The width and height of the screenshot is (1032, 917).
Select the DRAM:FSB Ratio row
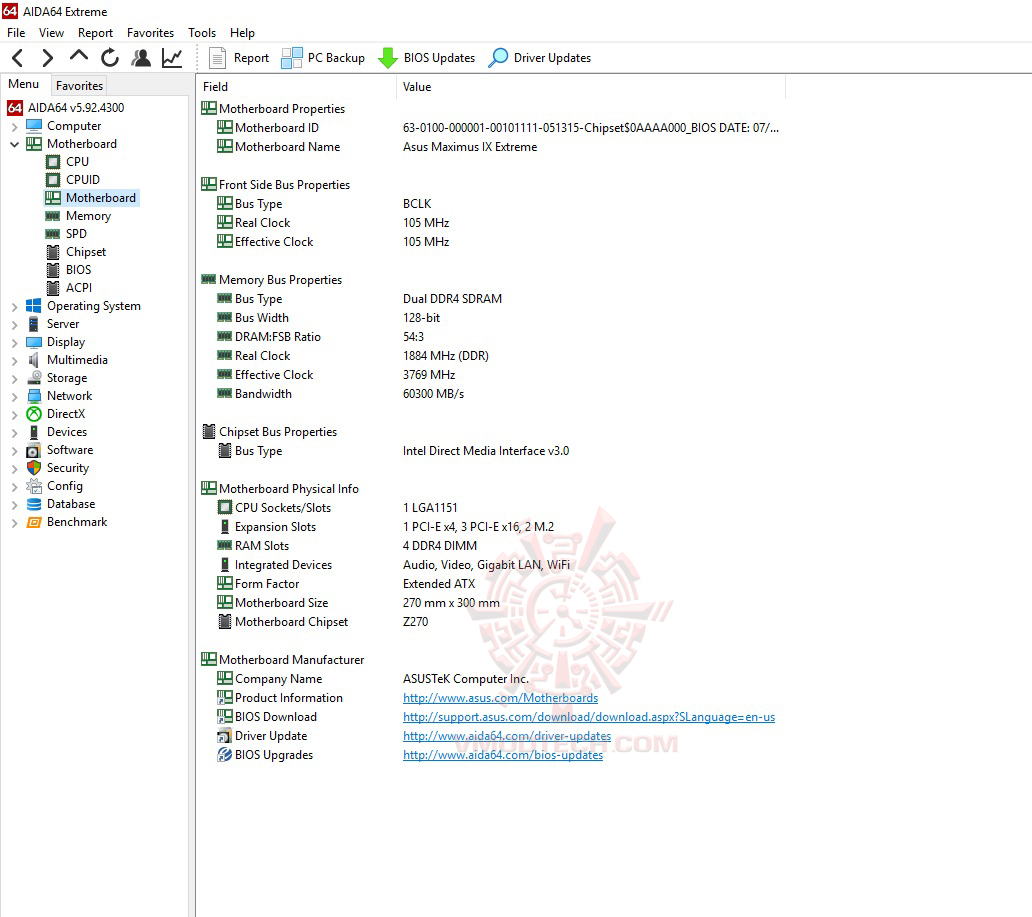coord(490,337)
